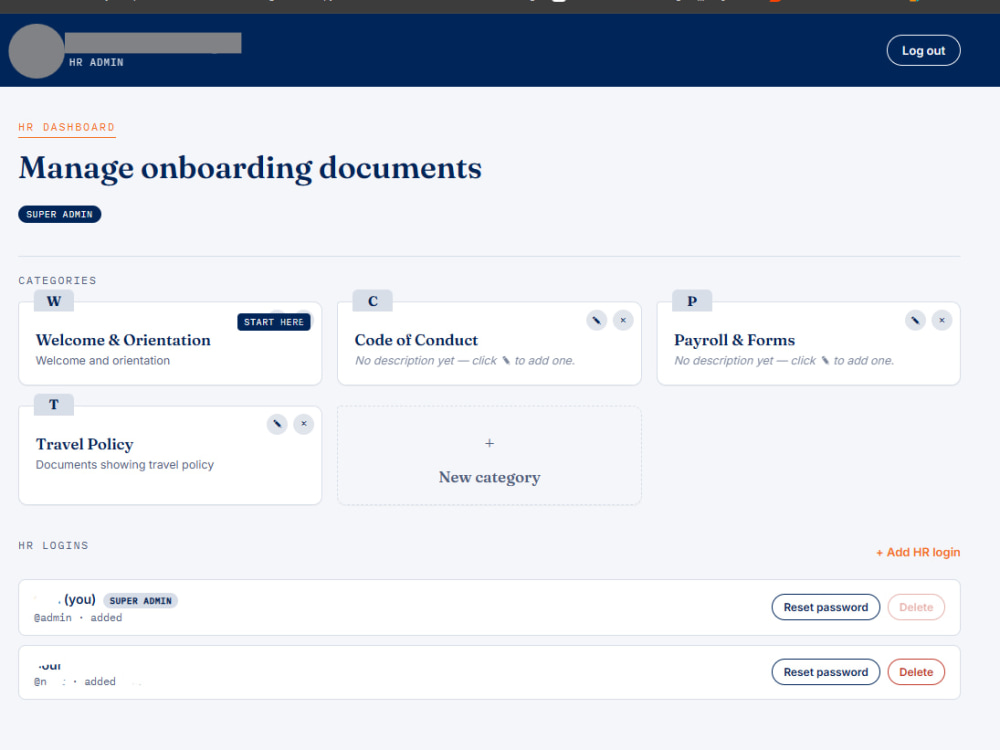Click the SUPER ADMIN badge under the heading
Screen dimensions: 1000x750
(x=59, y=214)
